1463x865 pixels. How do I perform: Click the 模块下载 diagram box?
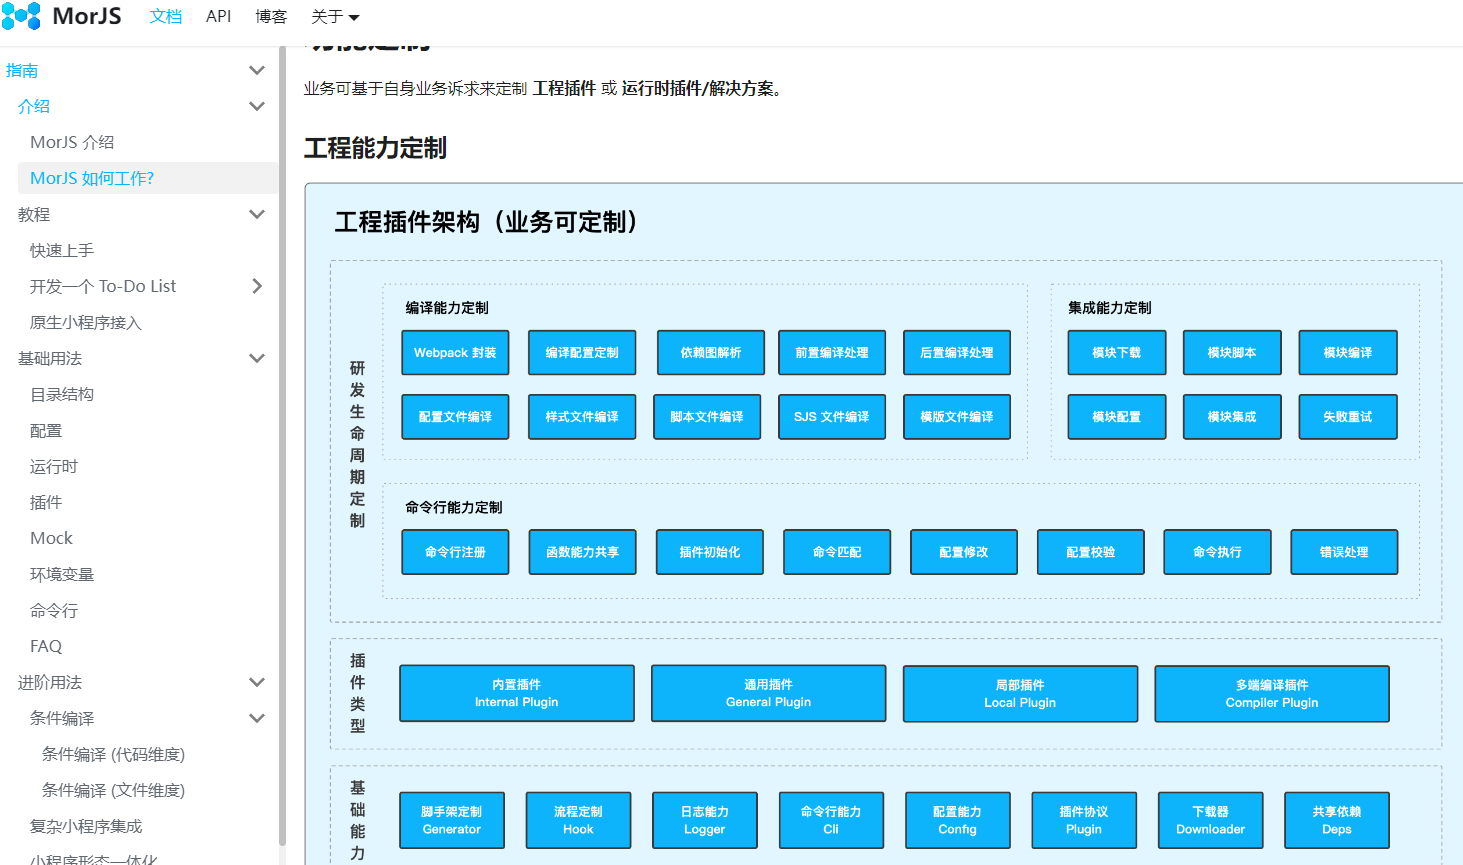coord(1117,353)
